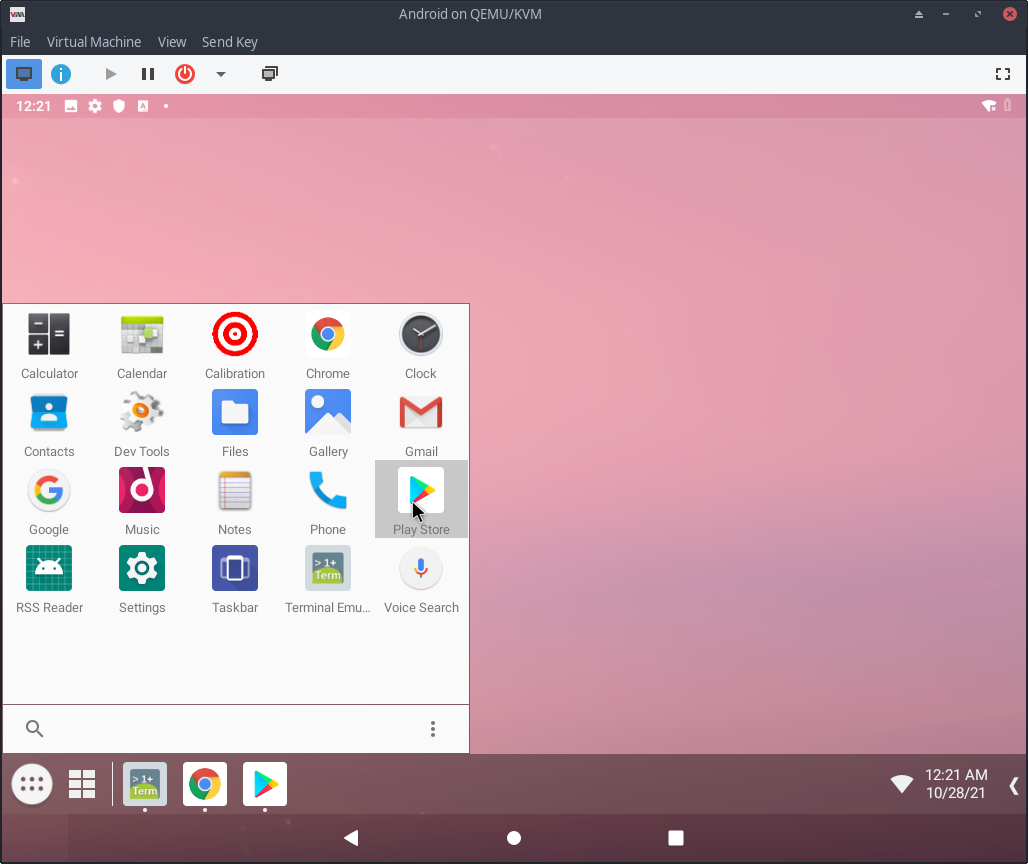
Task: Tap the Android back button
Action: tap(351, 838)
